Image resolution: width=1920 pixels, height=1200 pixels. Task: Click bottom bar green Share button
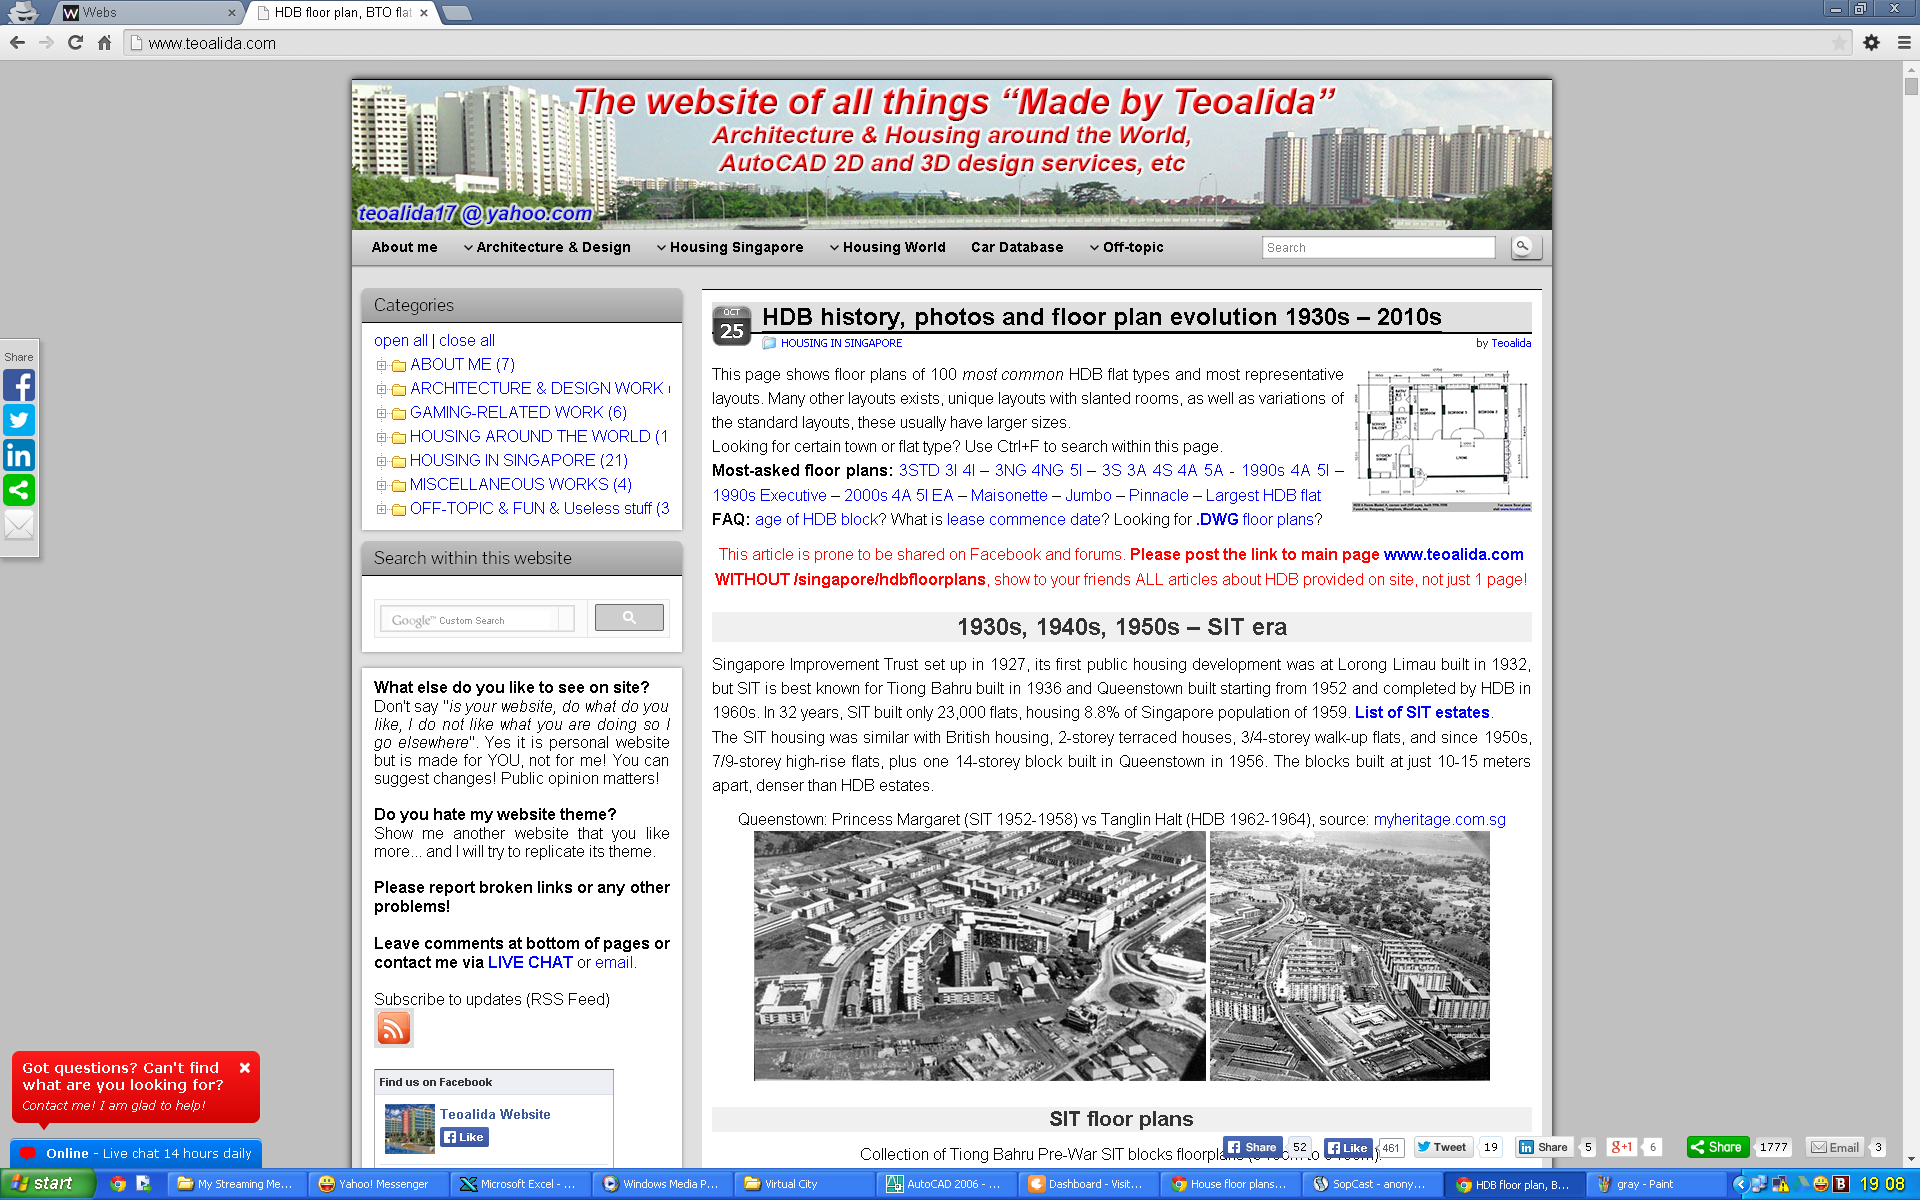click(x=1717, y=1147)
